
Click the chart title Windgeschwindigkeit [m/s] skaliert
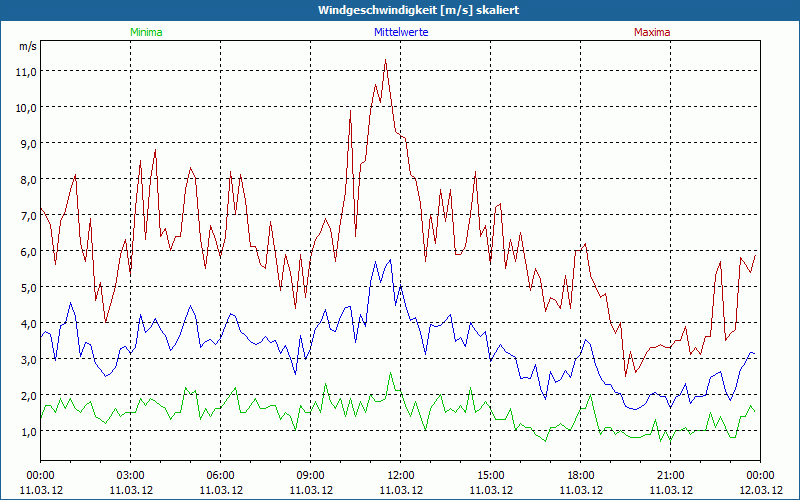coord(418,10)
